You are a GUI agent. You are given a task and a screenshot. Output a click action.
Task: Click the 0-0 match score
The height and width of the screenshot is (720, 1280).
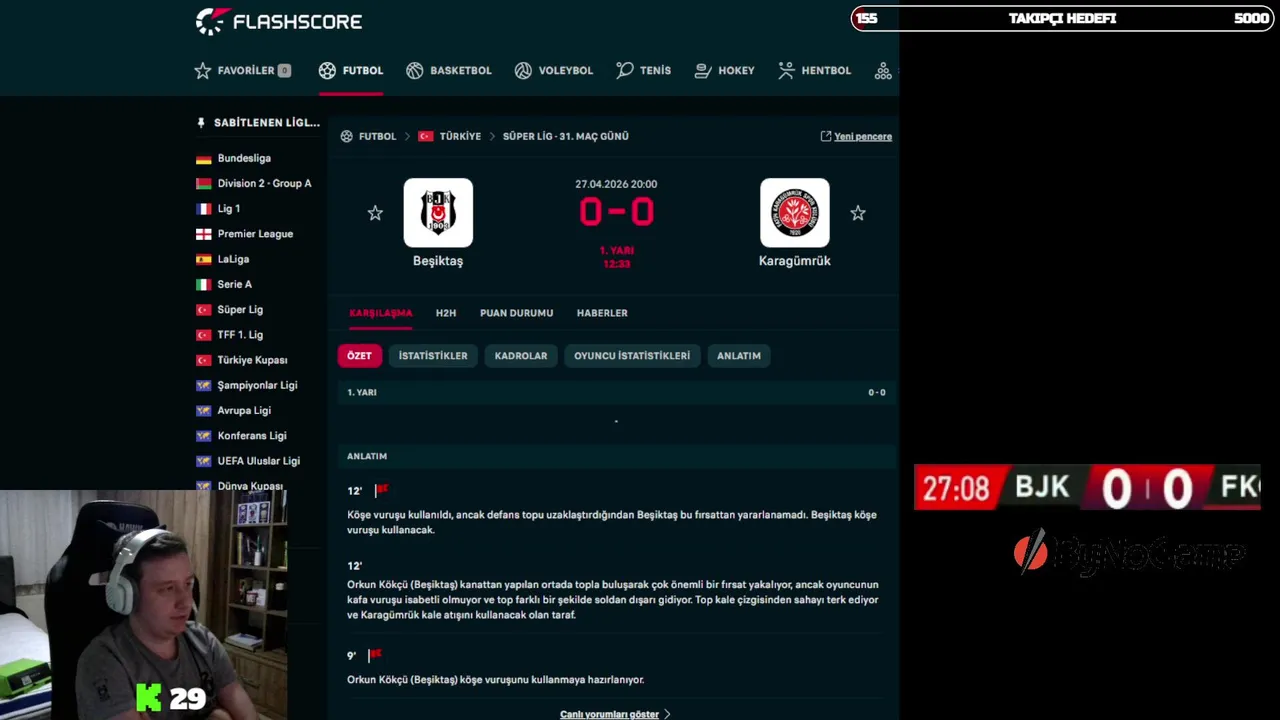[616, 212]
